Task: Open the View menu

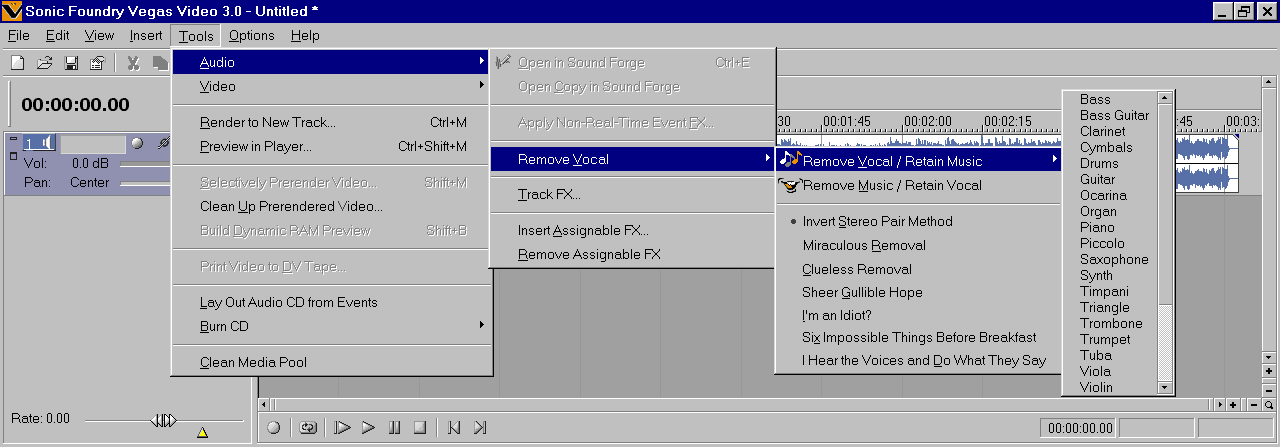Action: pos(99,35)
